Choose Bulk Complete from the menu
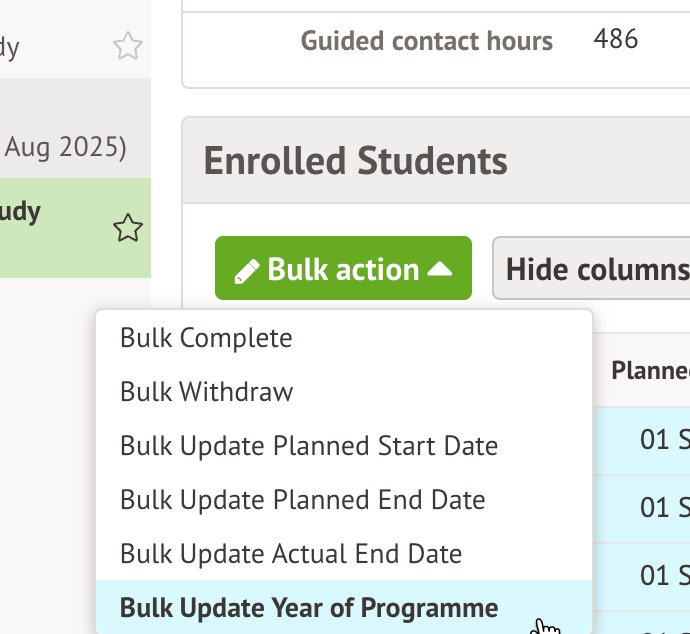Screen dimensions: 690x634 pyautogui.click(x=206, y=338)
